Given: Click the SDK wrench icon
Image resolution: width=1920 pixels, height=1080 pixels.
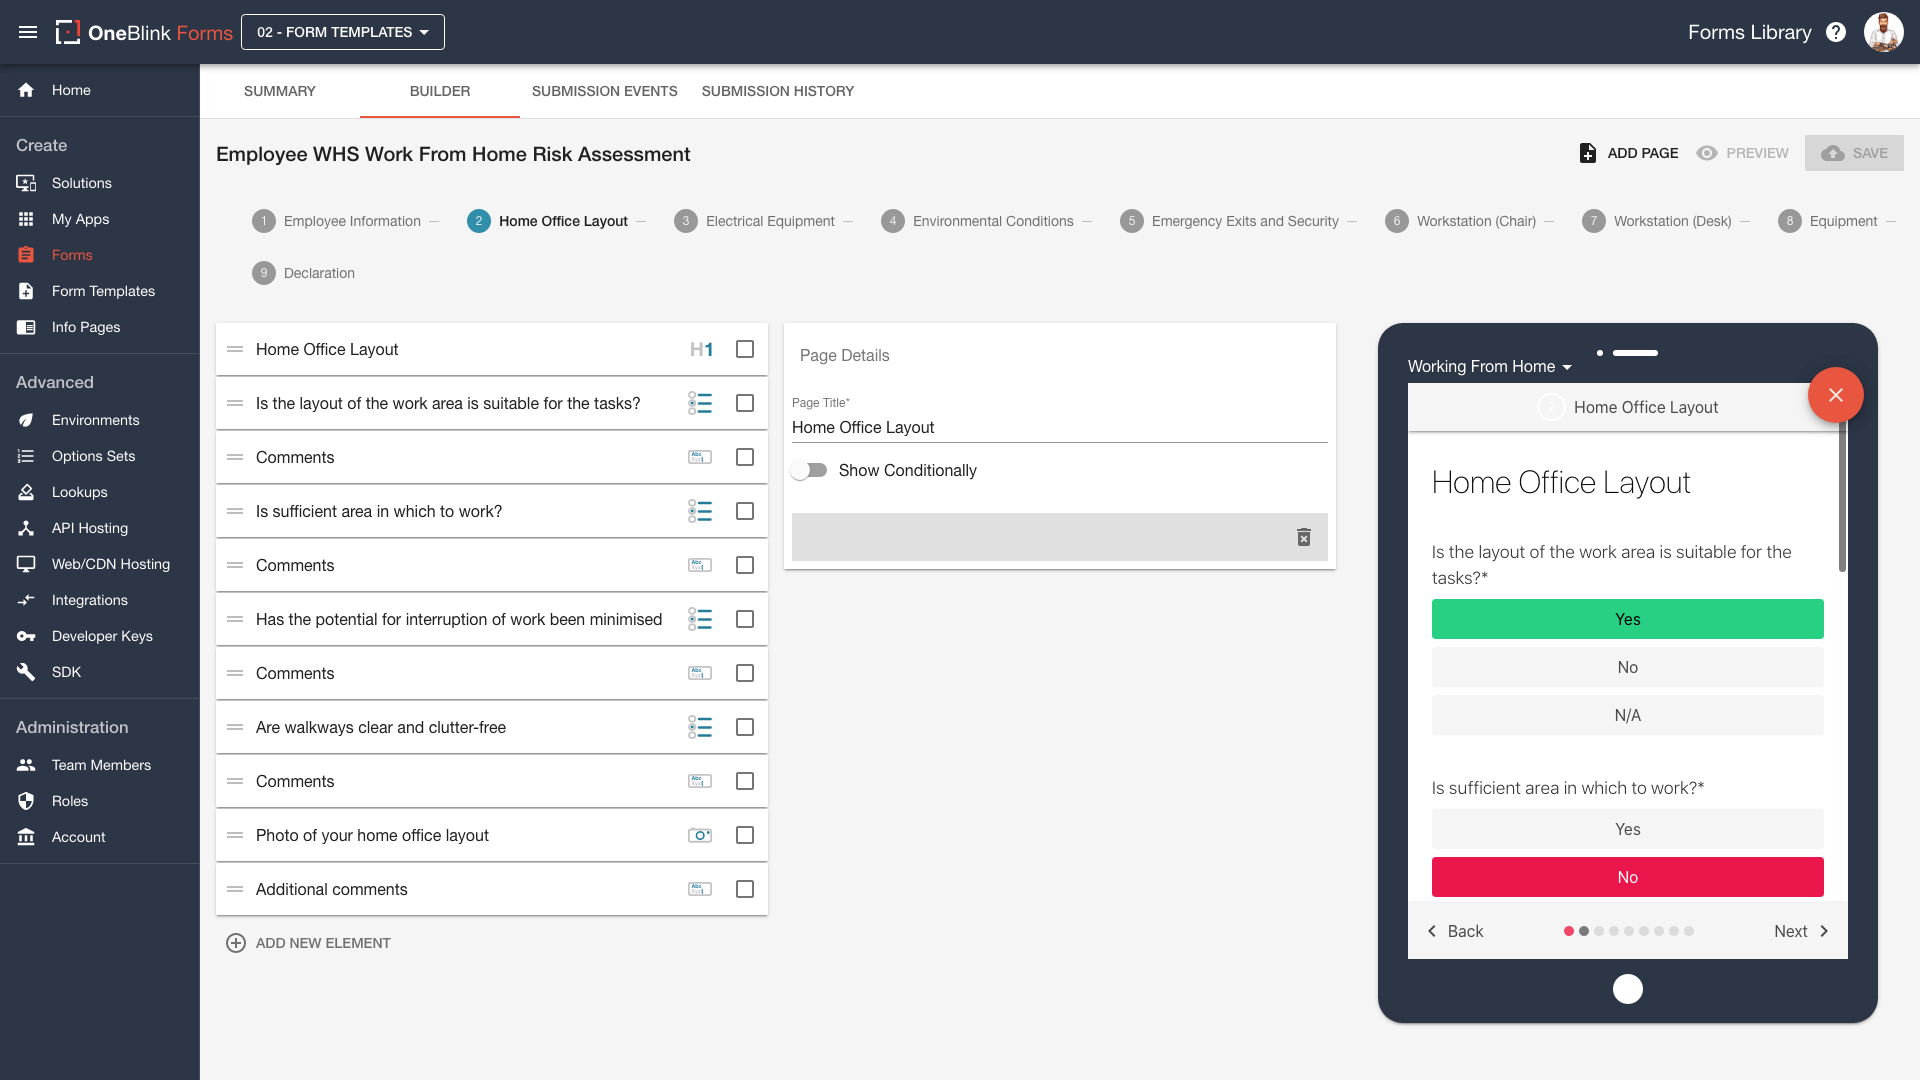Looking at the screenshot, I should 26,672.
